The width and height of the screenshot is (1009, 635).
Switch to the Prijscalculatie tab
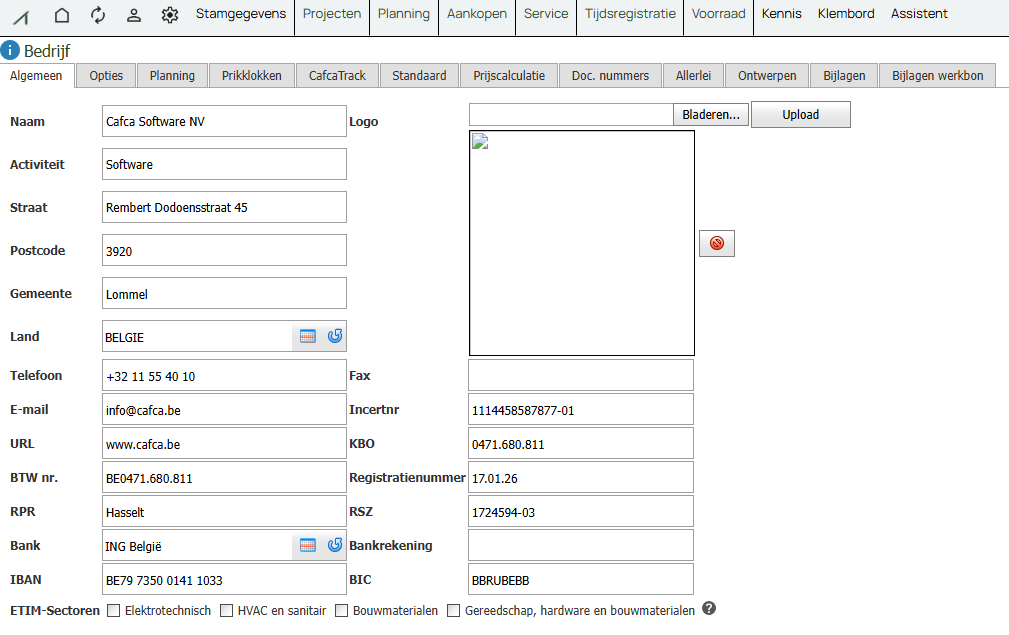509,75
